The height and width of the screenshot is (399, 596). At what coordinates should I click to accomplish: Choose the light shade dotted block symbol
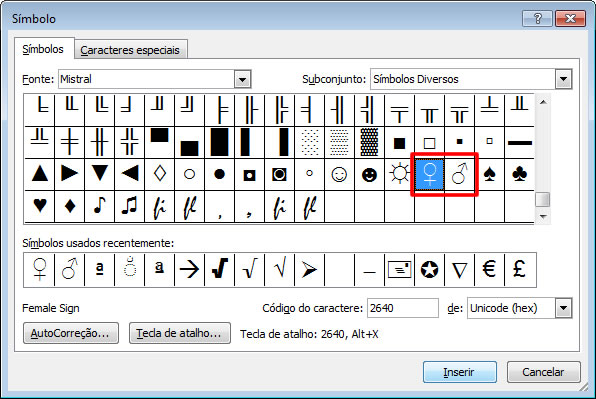(x=309, y=142)
